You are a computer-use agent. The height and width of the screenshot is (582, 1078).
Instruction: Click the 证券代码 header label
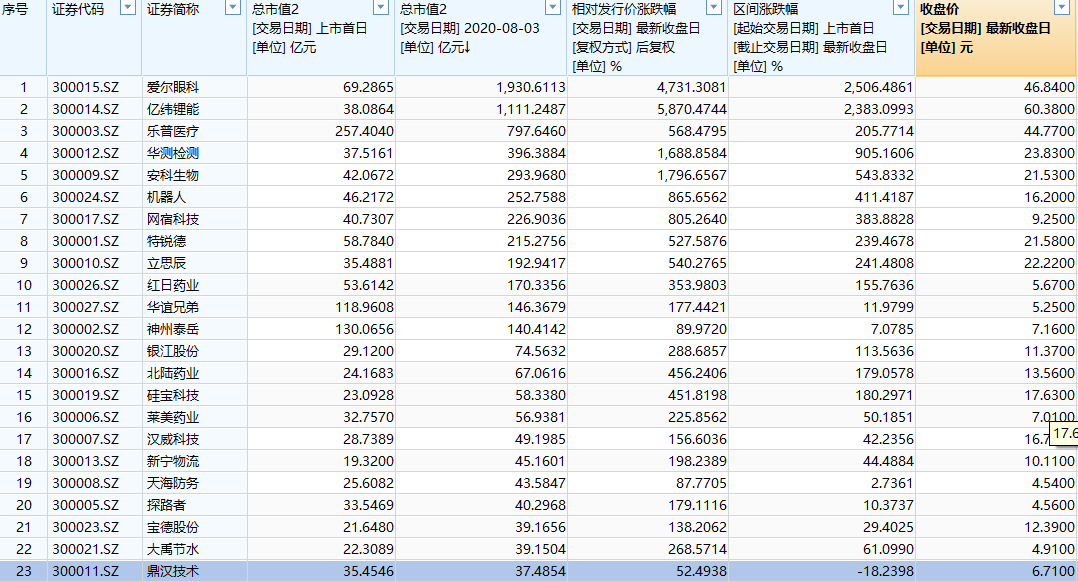click(x=78, y=10)
